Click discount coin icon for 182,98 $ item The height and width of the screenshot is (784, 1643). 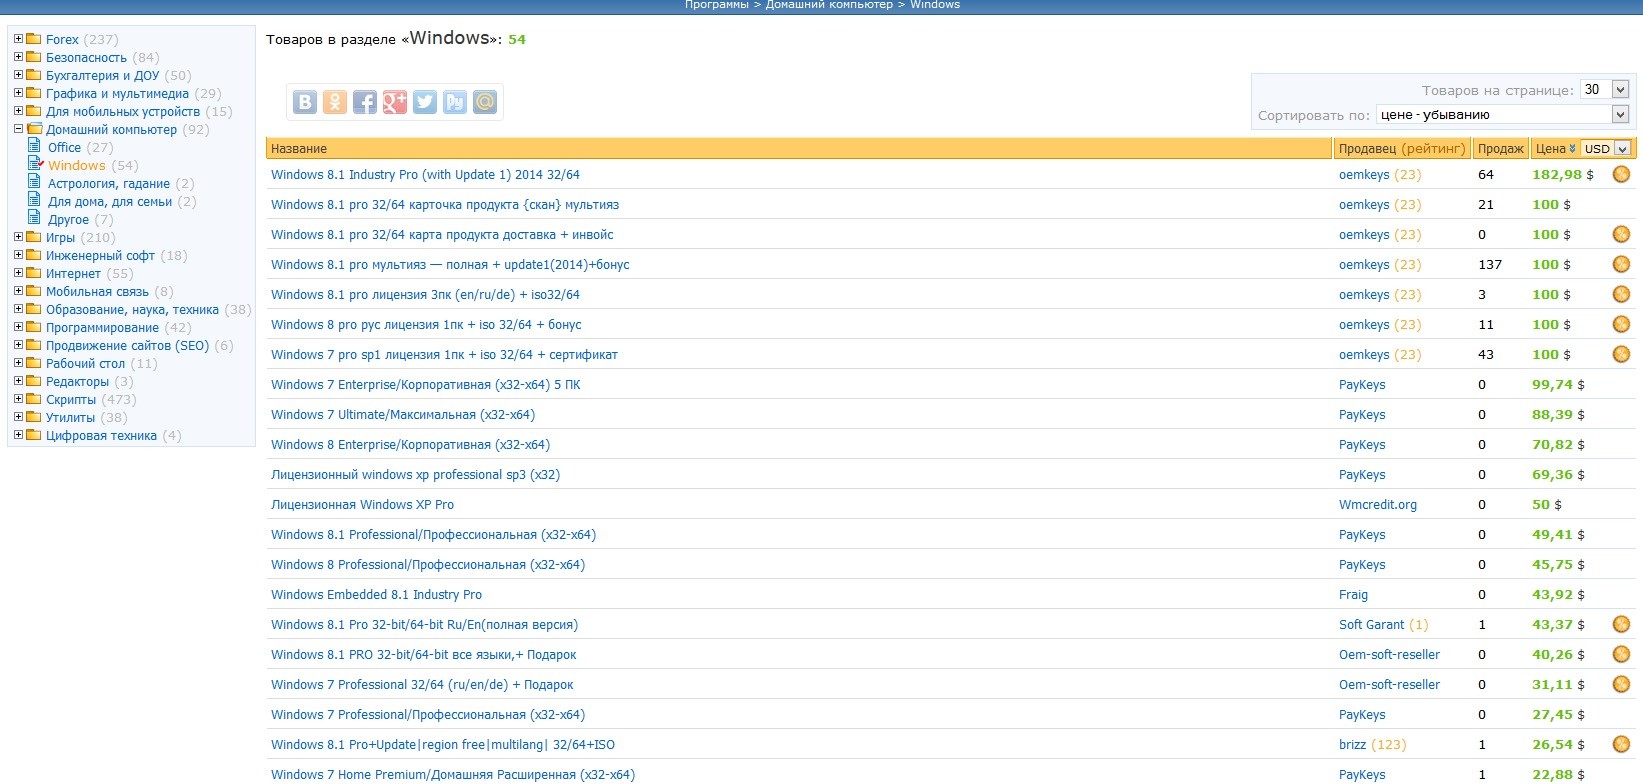click(x=1621, y=174)
